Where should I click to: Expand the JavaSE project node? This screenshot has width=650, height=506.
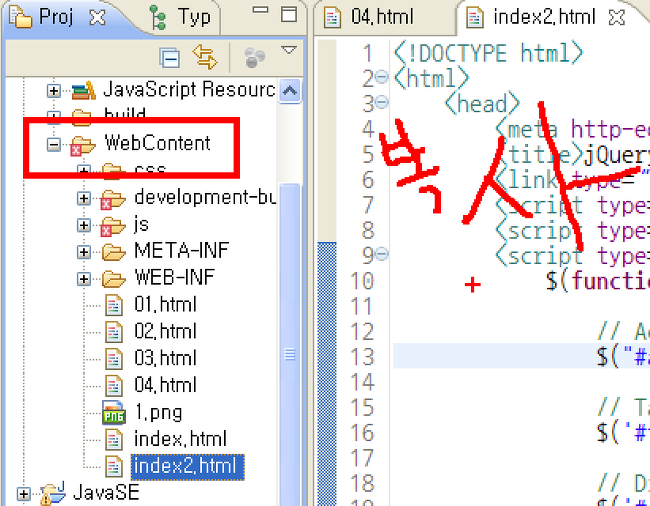point(23,494)
